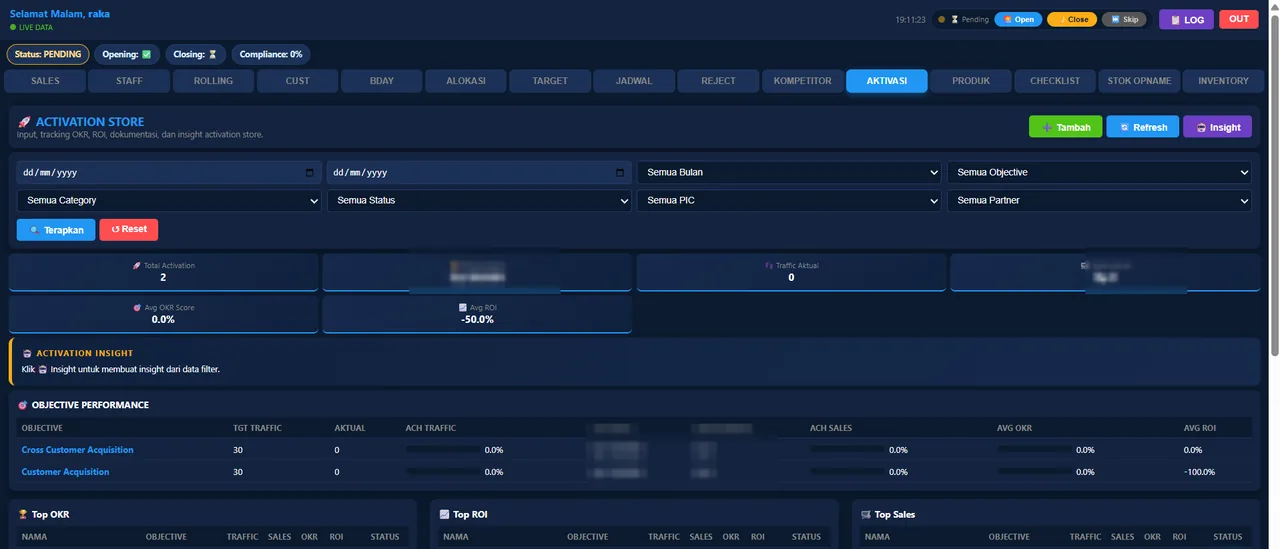This screenshot has width=1280, height=549.
Task: Open the STOK OPNAME tab
Action: click(x=1139, y=81)
